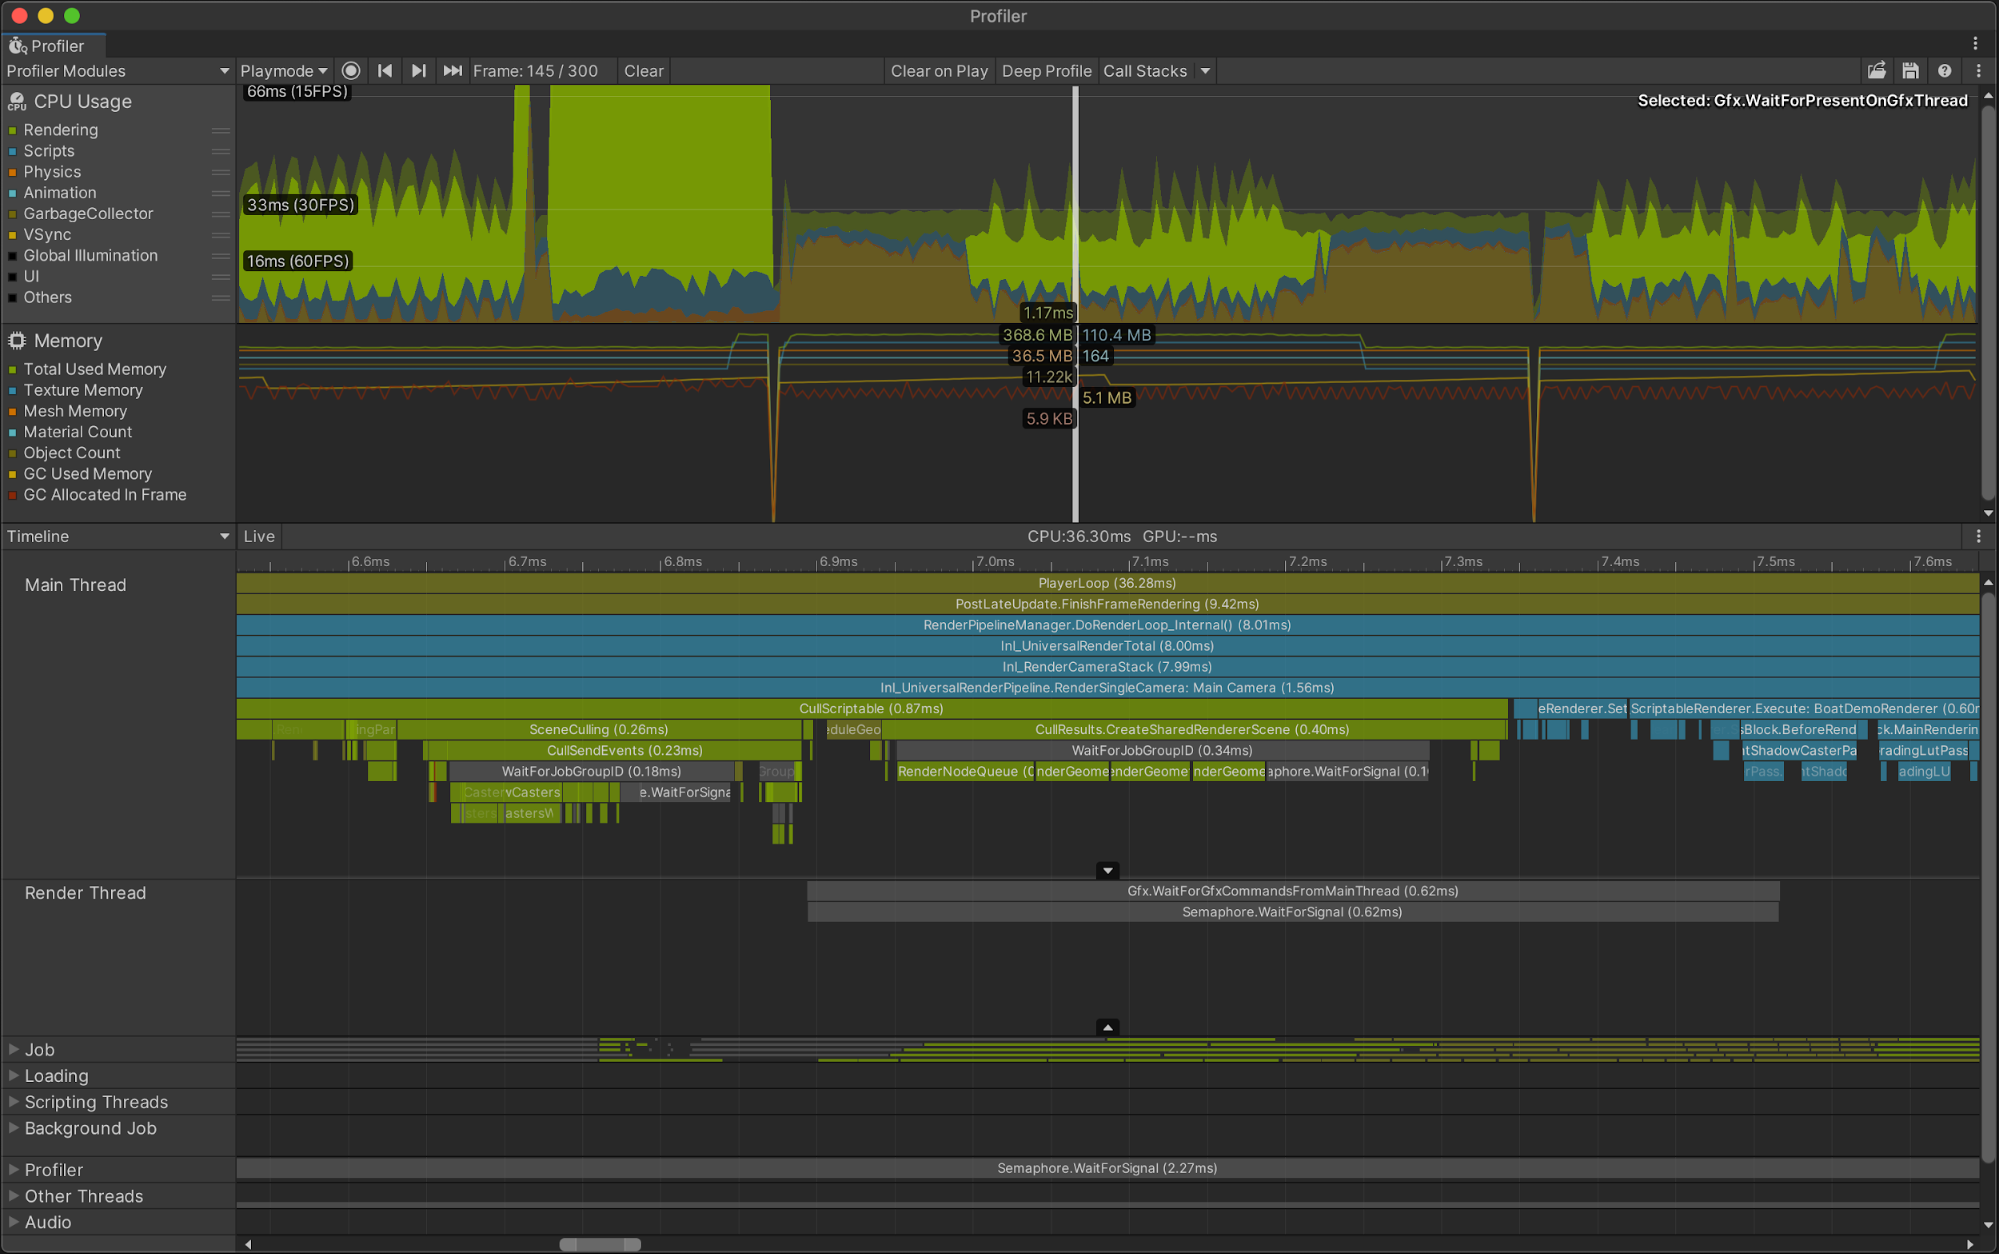Image resolution: width=1999 pixels, height=1254 pixels.
Task: Step to next frame
Action: click(x=418, y=71)
